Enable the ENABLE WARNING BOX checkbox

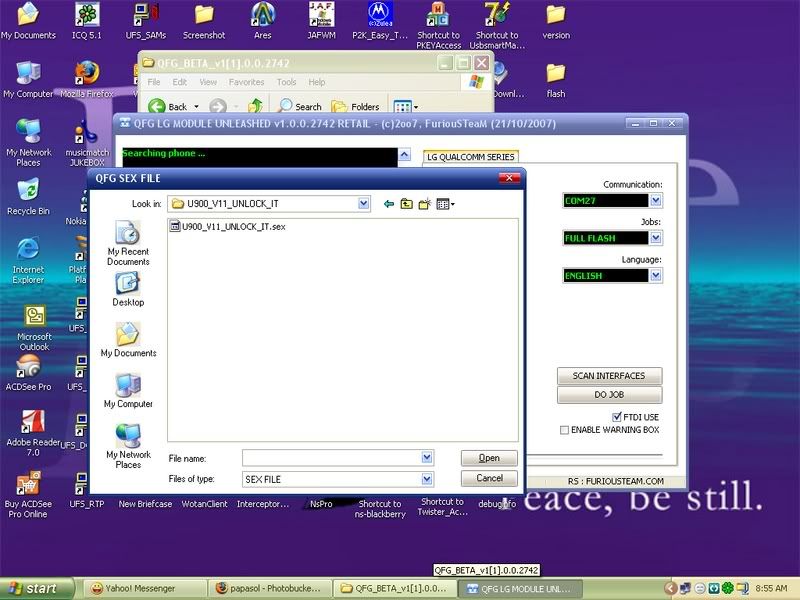click(564, 430)
